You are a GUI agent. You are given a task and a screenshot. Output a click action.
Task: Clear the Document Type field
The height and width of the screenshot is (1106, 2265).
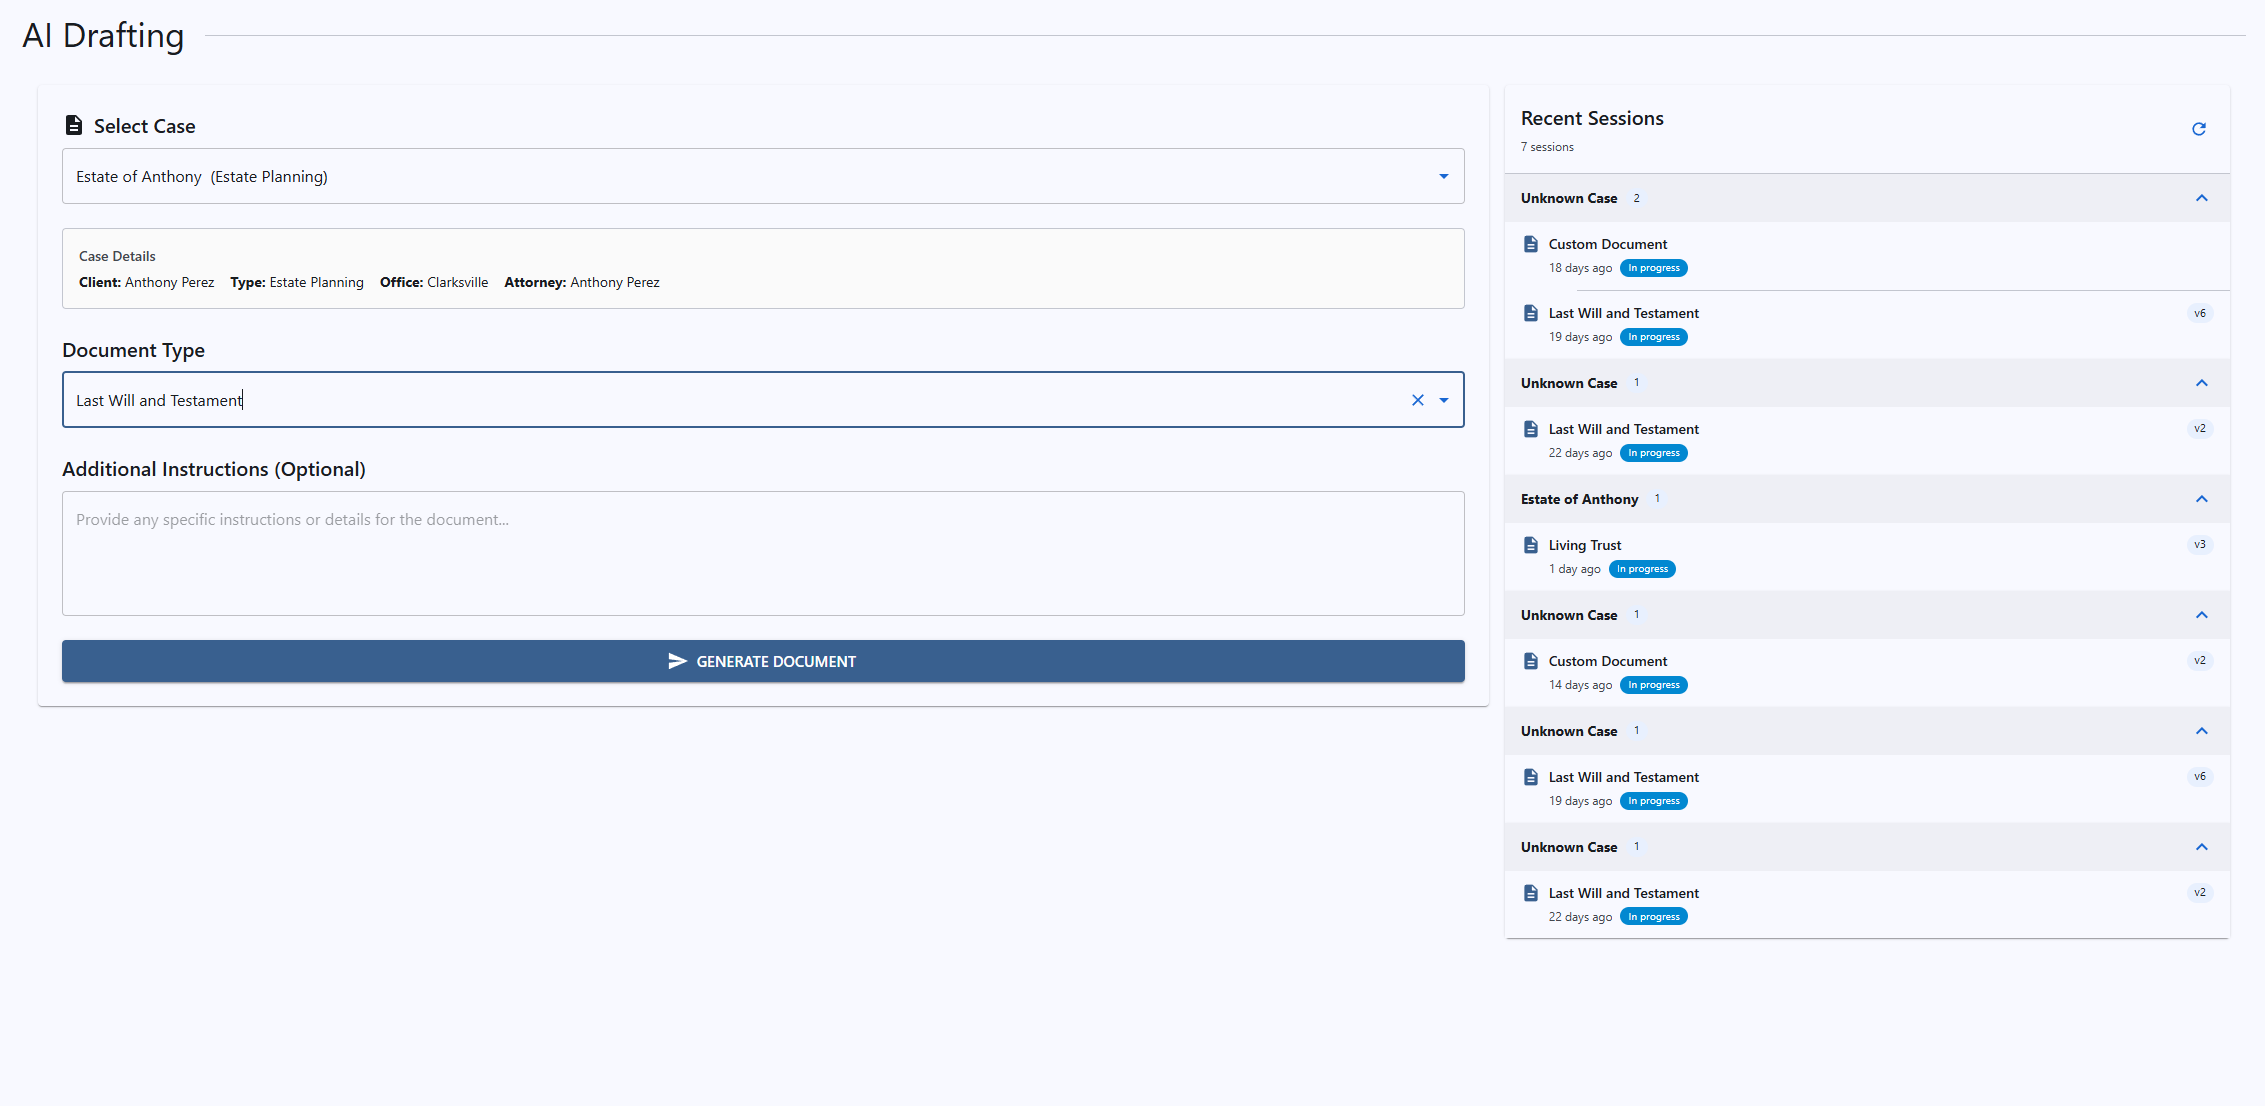1417,400
